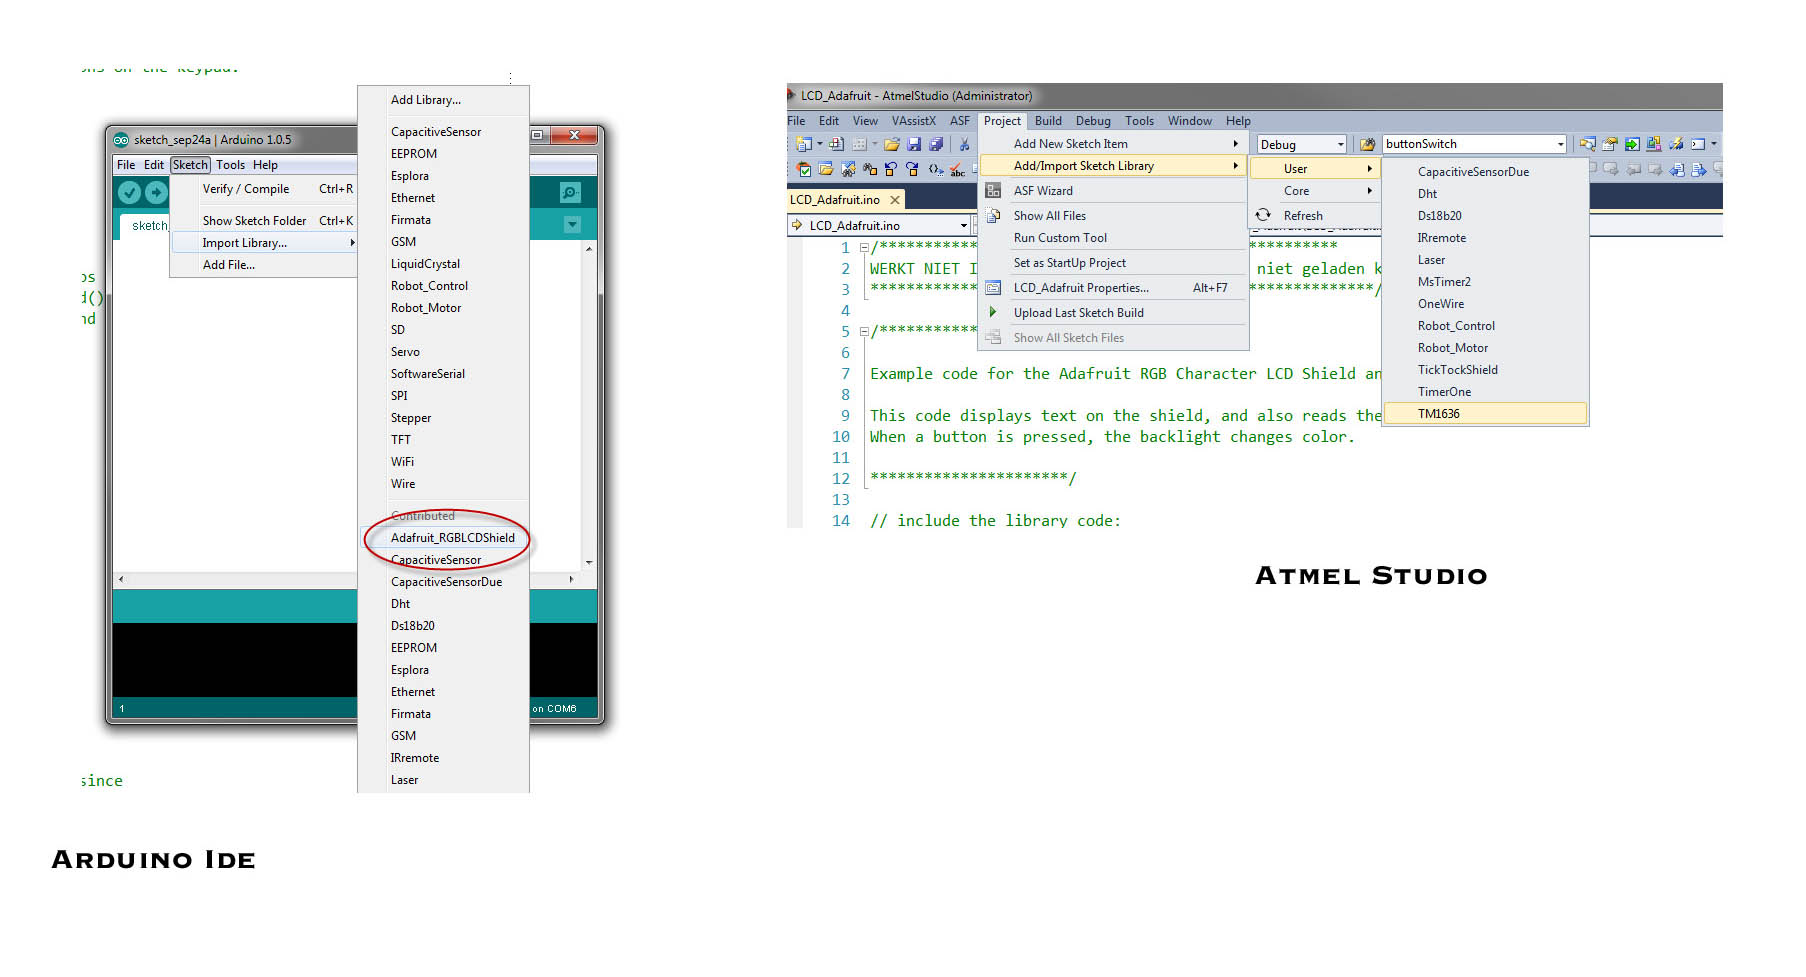Click the Arduino editor vertical scrollbar down arrow
This screenshot has width=1806, height=977.
(x=589, y=562)
